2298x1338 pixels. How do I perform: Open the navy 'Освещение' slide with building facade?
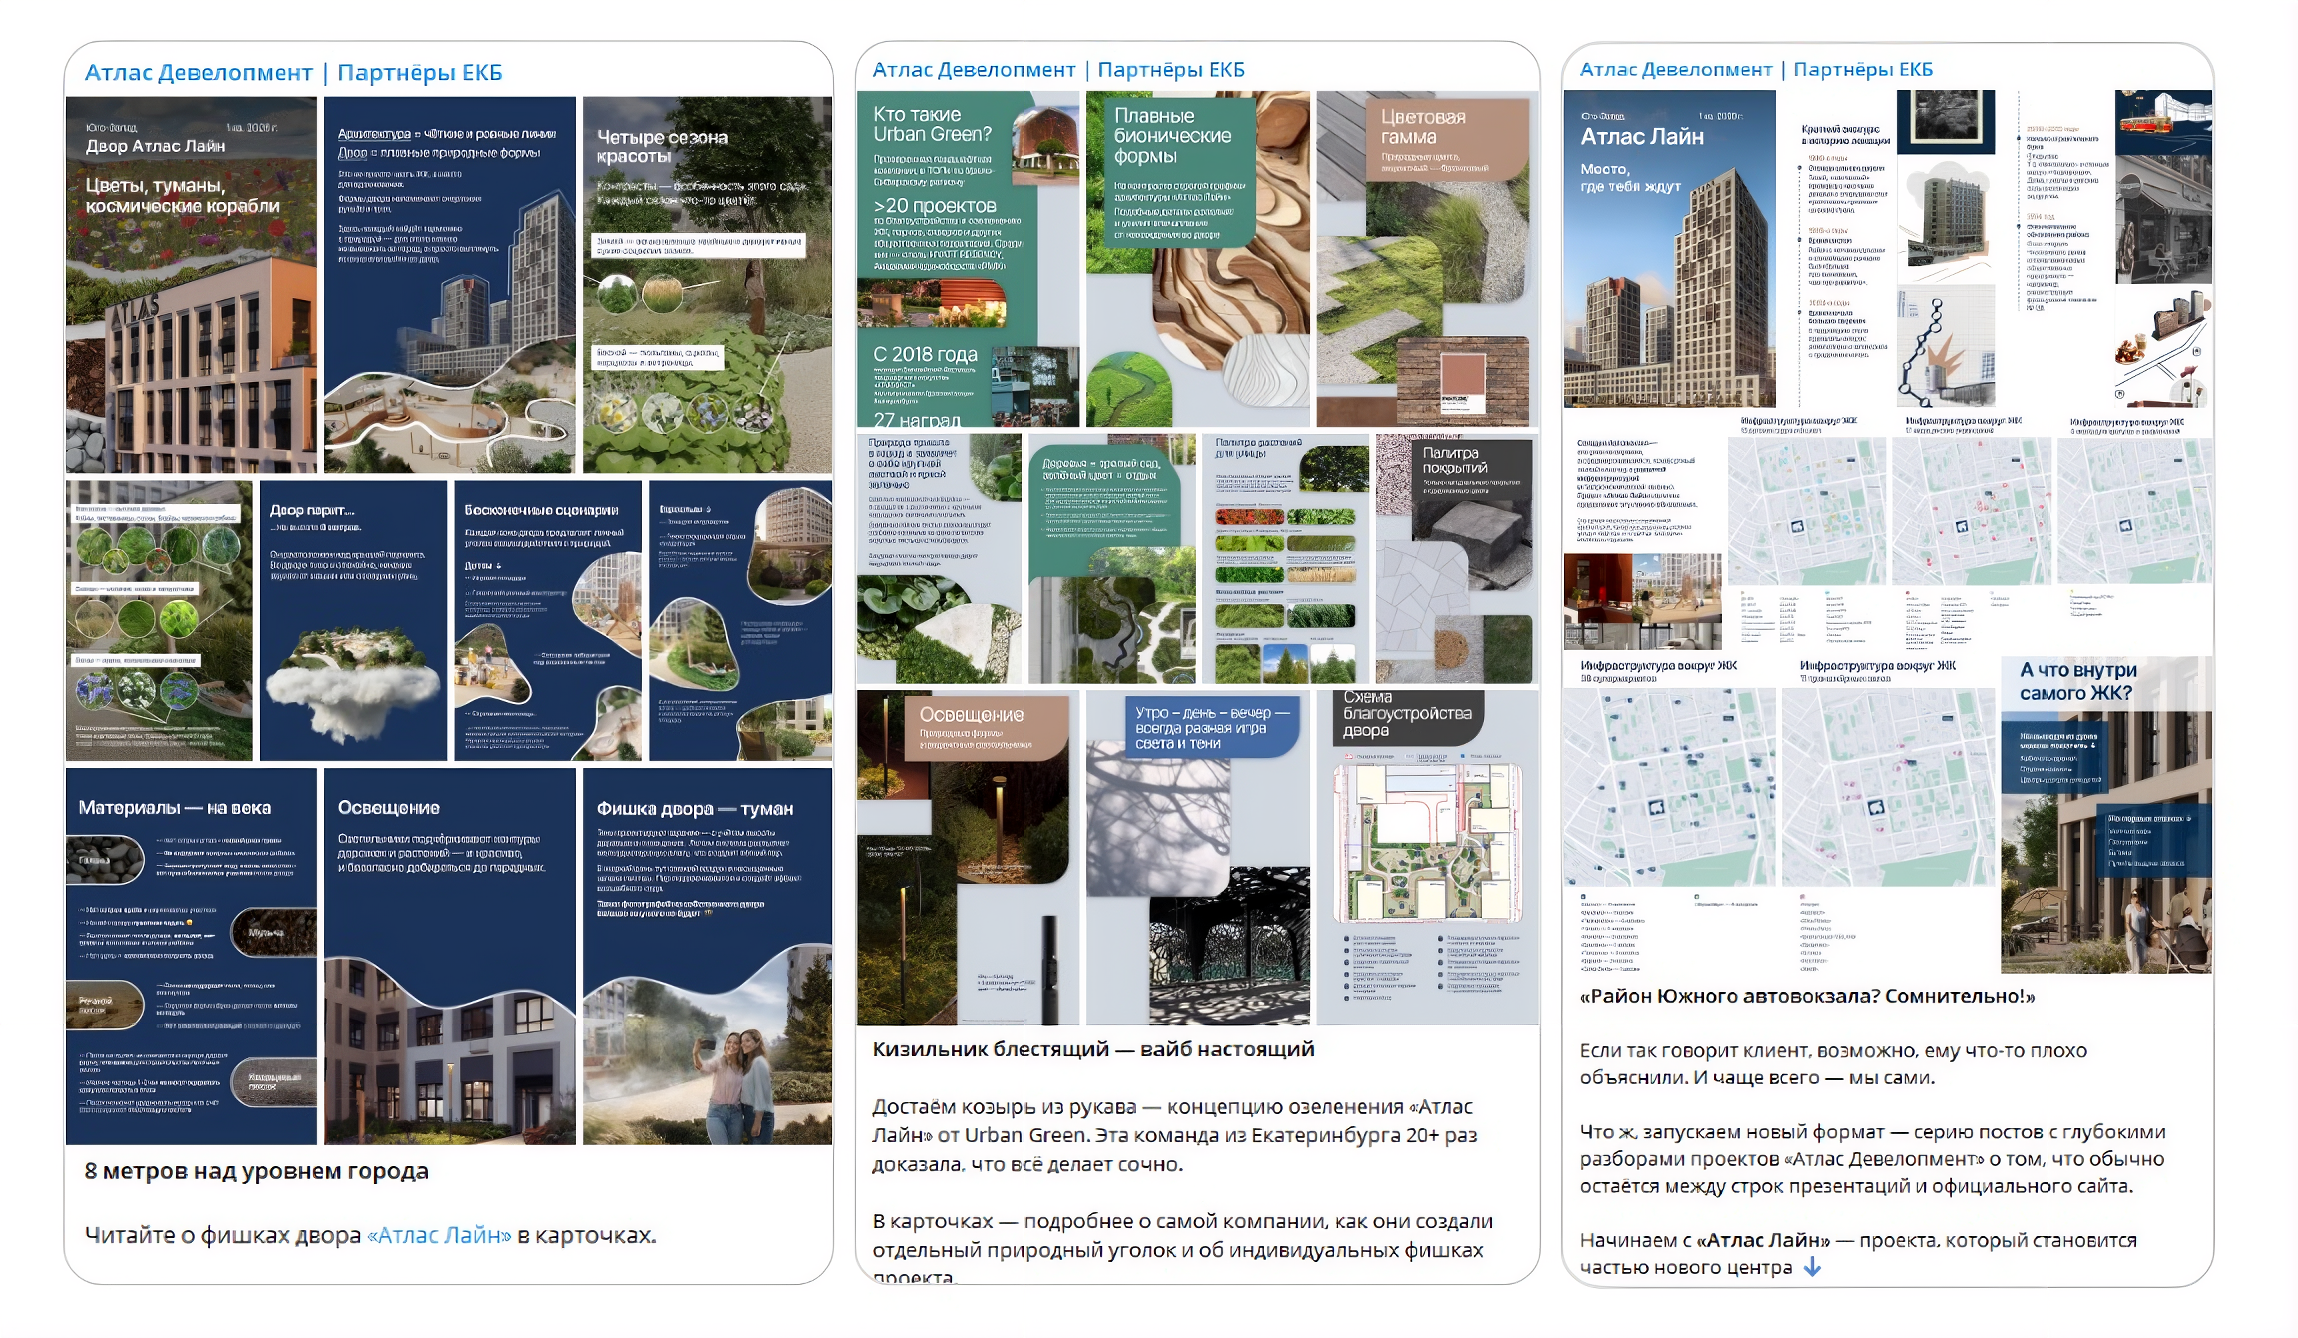click(450, 956)
